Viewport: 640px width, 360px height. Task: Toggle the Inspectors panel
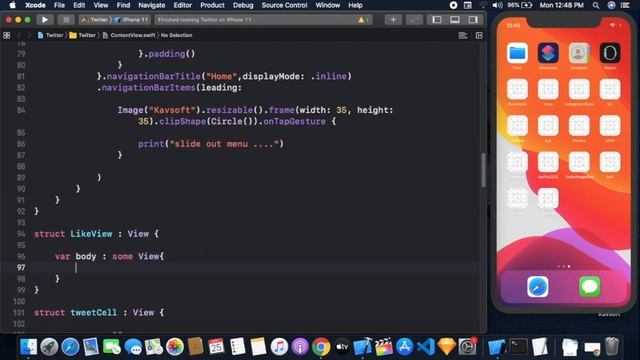click(473, 20)
